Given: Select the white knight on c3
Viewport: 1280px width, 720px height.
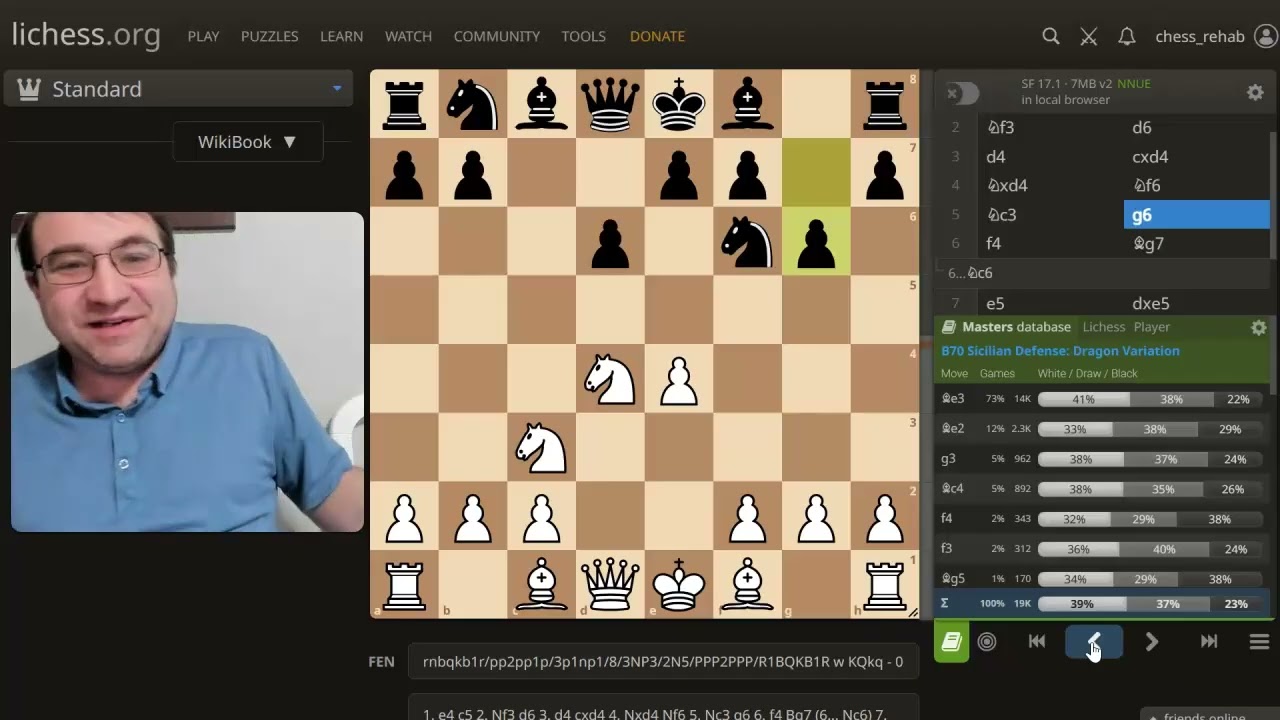Looking at the screenshot, I should [x=542, y=447].
